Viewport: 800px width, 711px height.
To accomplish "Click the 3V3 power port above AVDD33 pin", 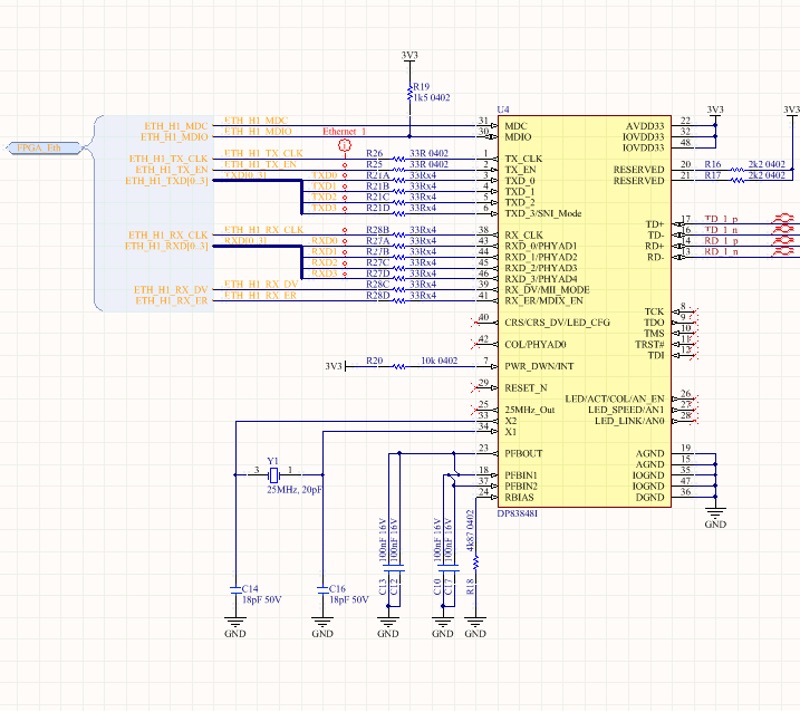I will coord(715,111).
